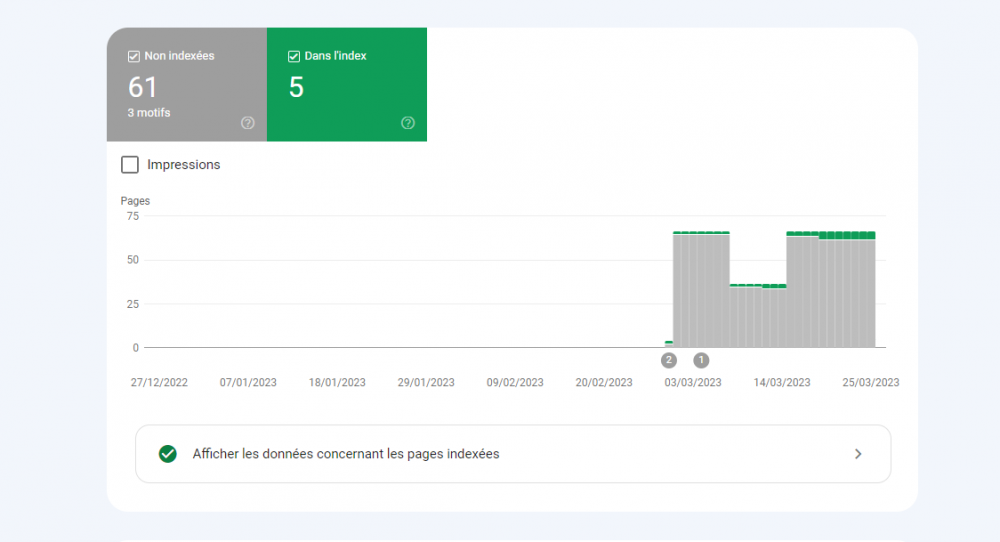Click timeline annotation marker 2
The width and height of the screenshot is (1000, 542).
click(x=668, y=360)
